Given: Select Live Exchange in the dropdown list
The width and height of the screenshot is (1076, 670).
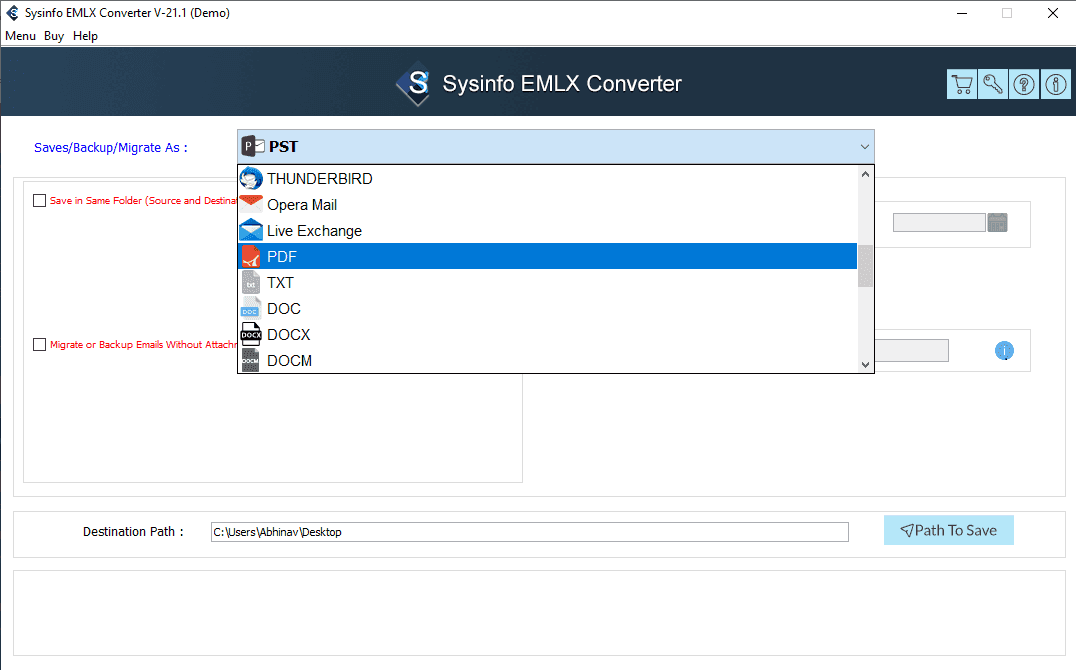Looking at the screenshot, I should click(547, 231).
